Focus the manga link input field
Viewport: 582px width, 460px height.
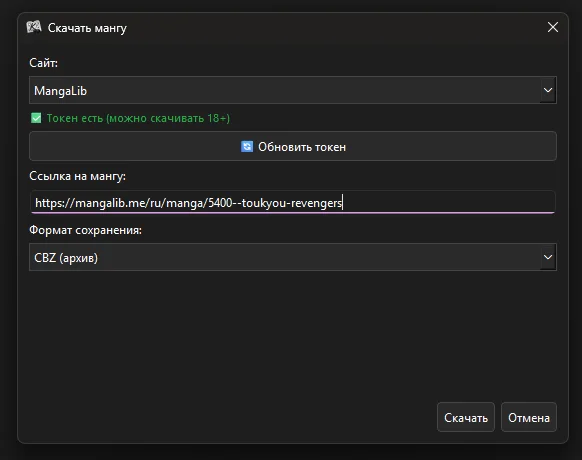[x=292, y=202]
